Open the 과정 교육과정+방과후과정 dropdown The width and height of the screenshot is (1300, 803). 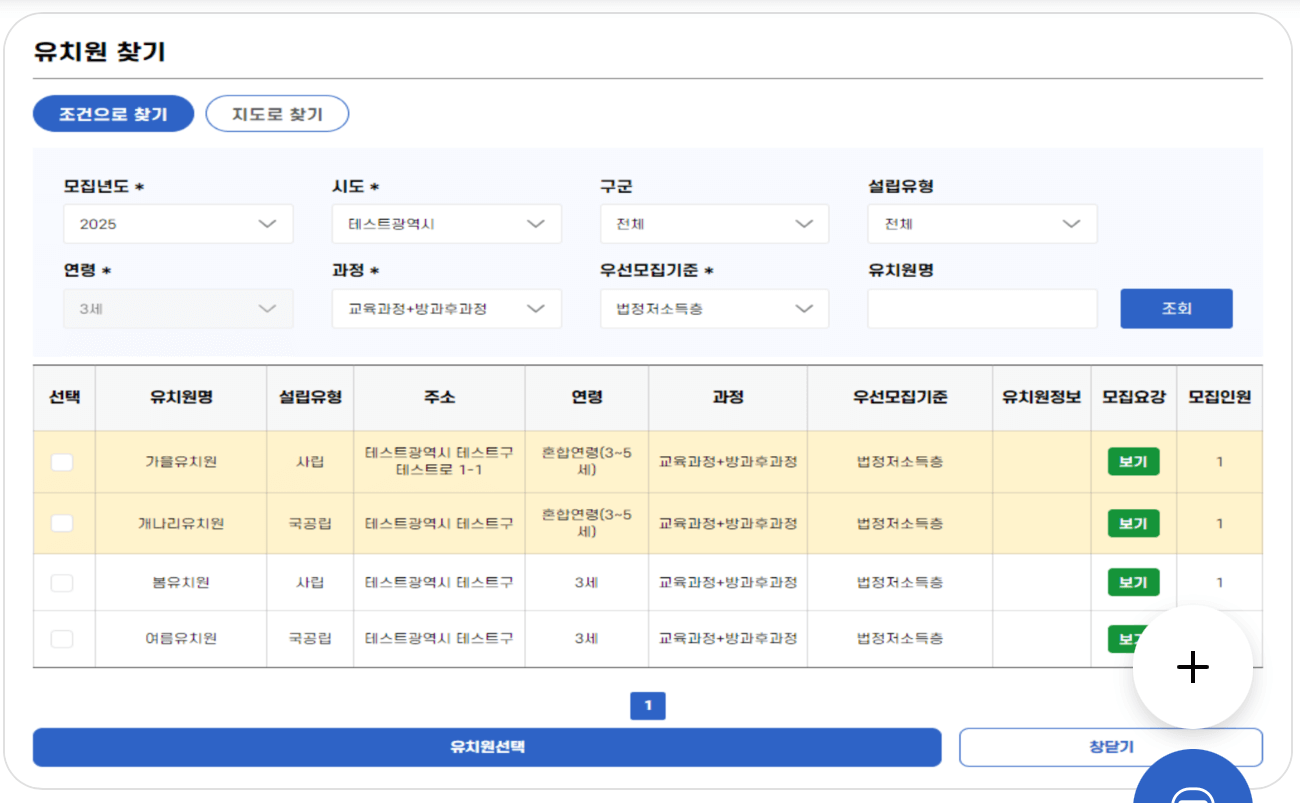[x=446, y=309]
